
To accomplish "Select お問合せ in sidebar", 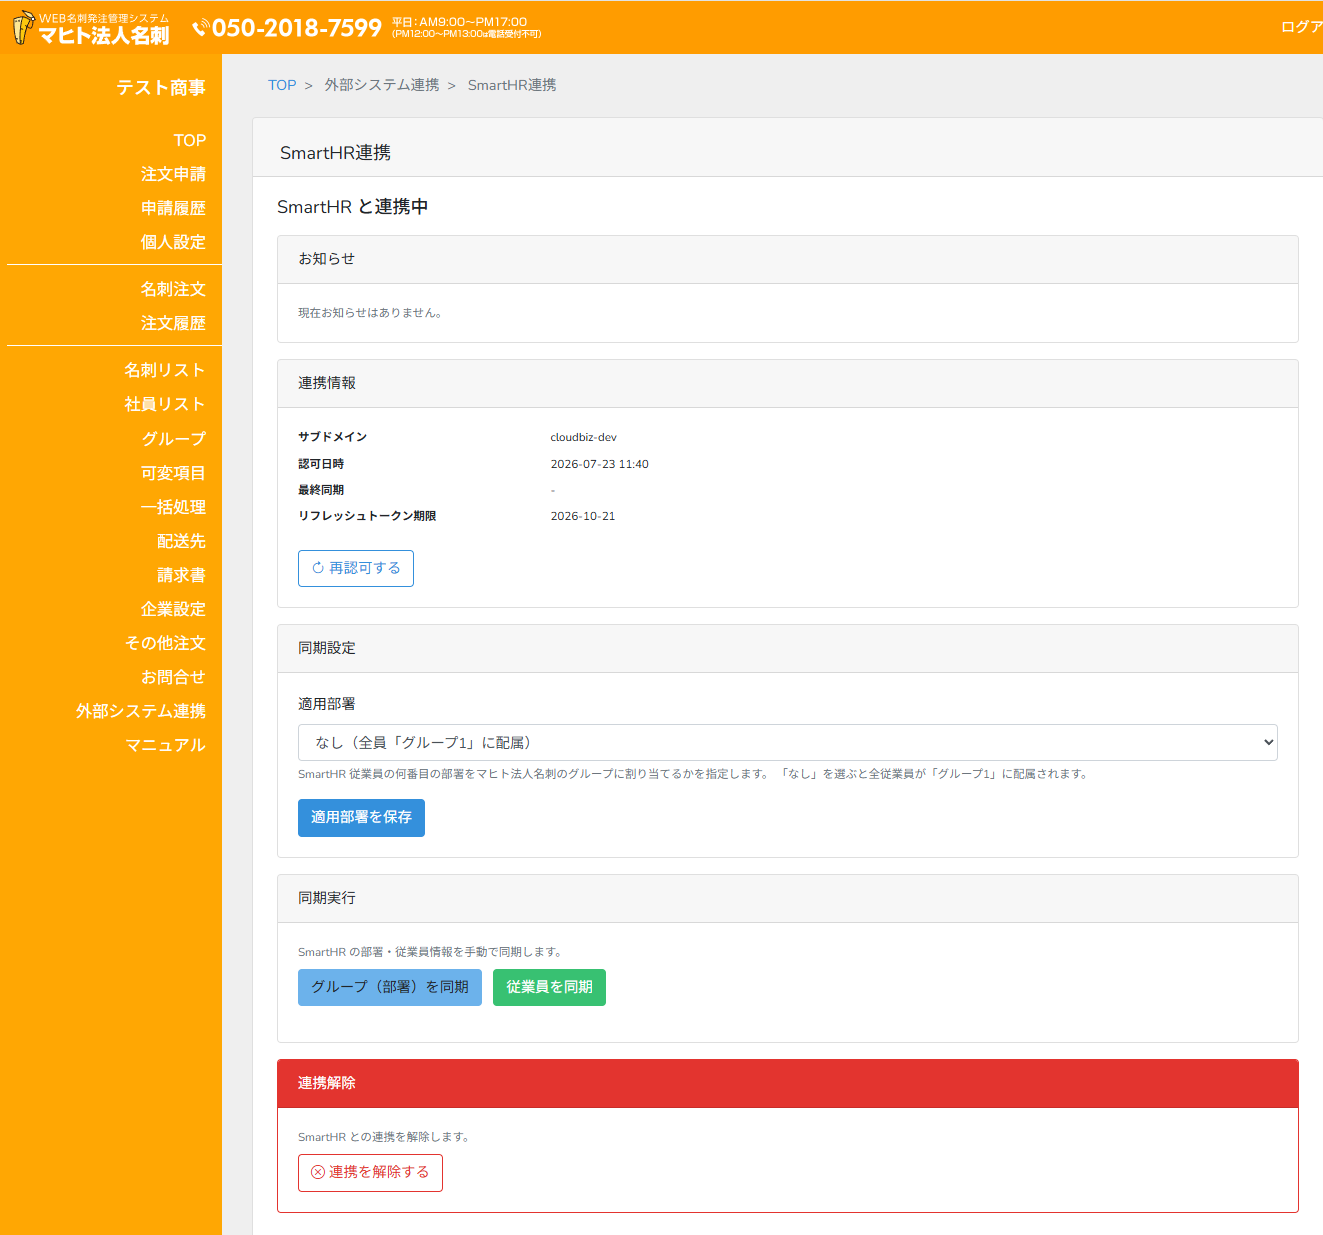I will 173,677.
